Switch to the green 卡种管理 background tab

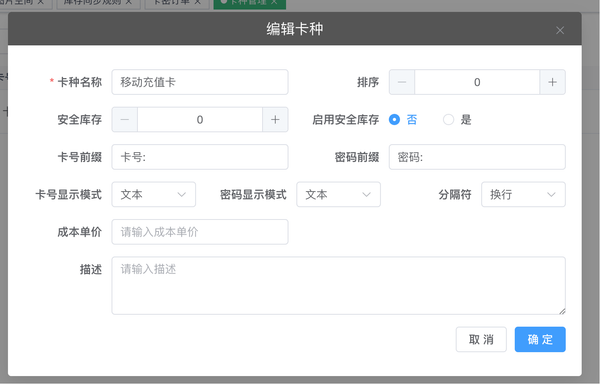point(249,4)
